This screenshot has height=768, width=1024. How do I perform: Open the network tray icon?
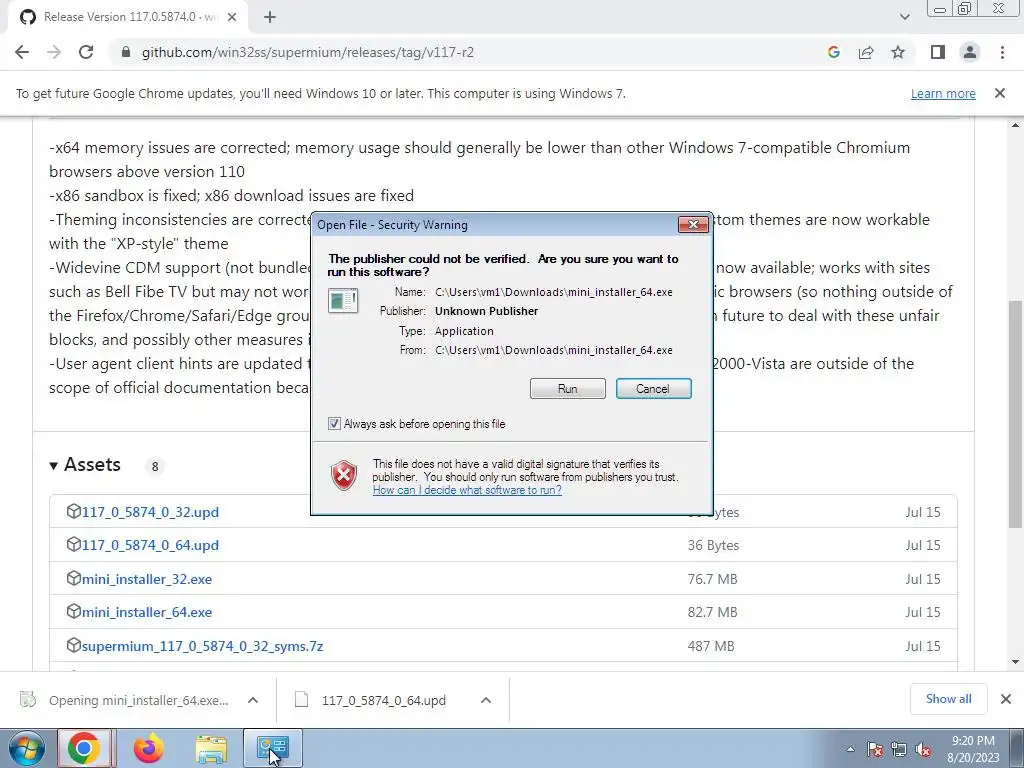click(x=899, y=749)
